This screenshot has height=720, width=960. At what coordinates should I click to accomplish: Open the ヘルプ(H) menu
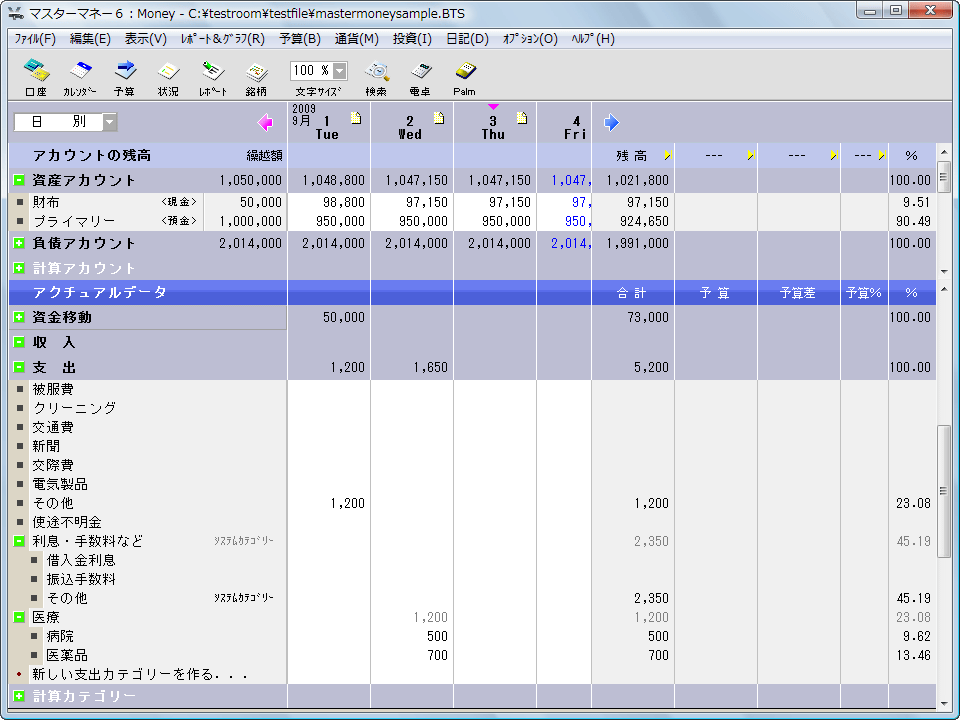click(x=593, y=39)
